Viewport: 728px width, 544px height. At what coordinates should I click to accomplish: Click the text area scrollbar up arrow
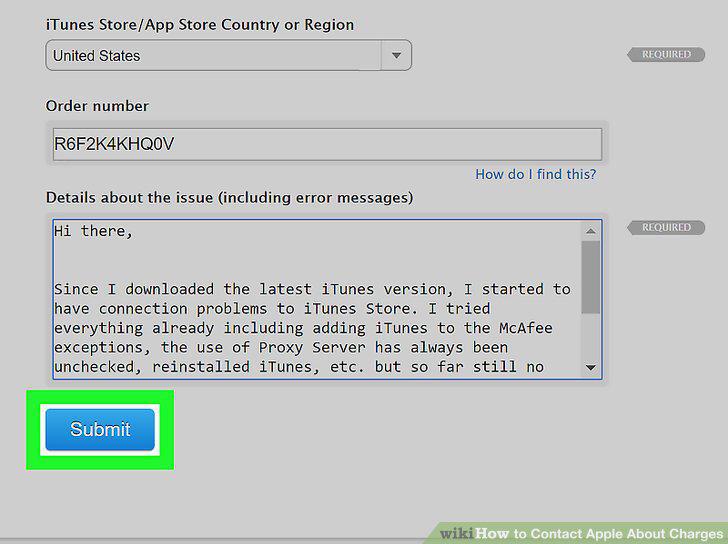tap(591, 231)
